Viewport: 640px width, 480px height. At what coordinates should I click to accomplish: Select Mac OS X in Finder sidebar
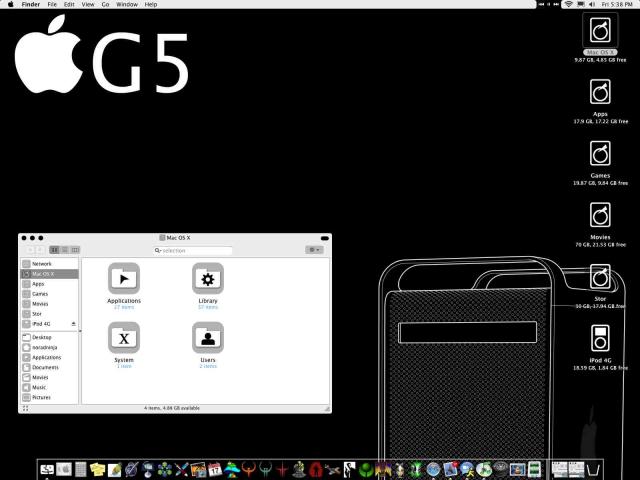(49, 274)
